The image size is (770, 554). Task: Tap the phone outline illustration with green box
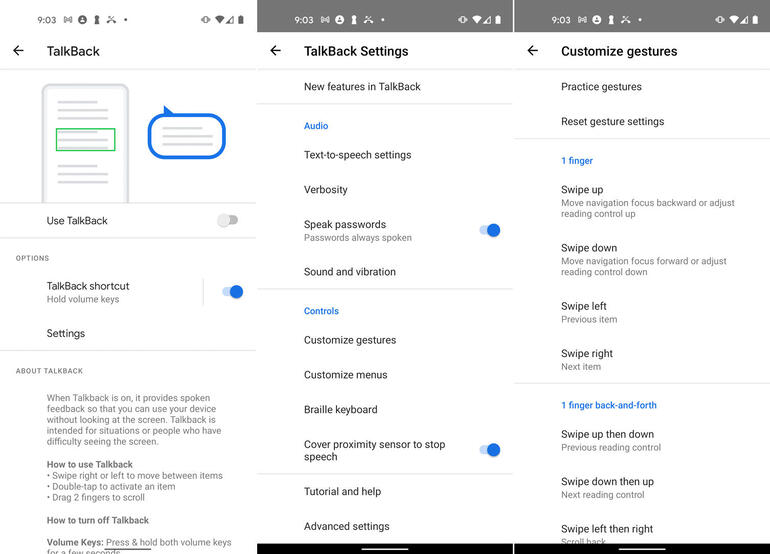85,143
